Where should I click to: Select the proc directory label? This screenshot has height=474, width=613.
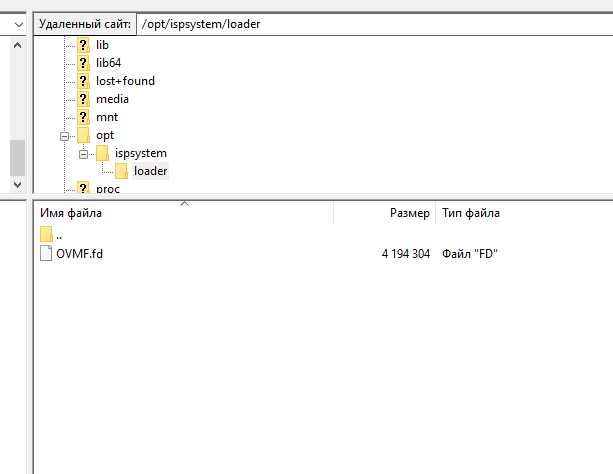pos(108,189)
